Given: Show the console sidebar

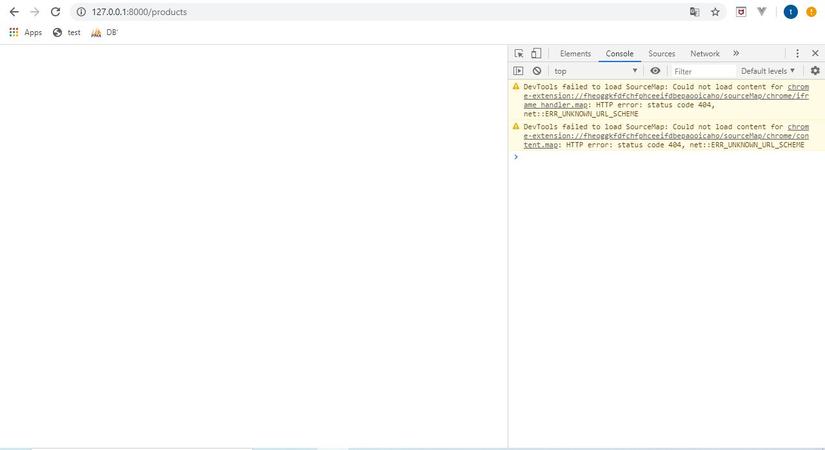Looking at the screenshot, I should pyautogui.click(x=518, y=71).
